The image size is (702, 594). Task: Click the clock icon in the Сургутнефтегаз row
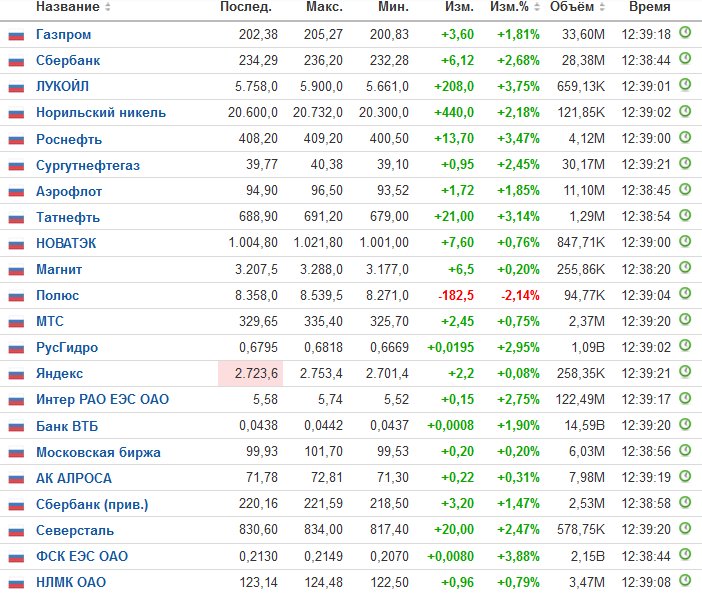pyautogui.click(x=685, y=163)
